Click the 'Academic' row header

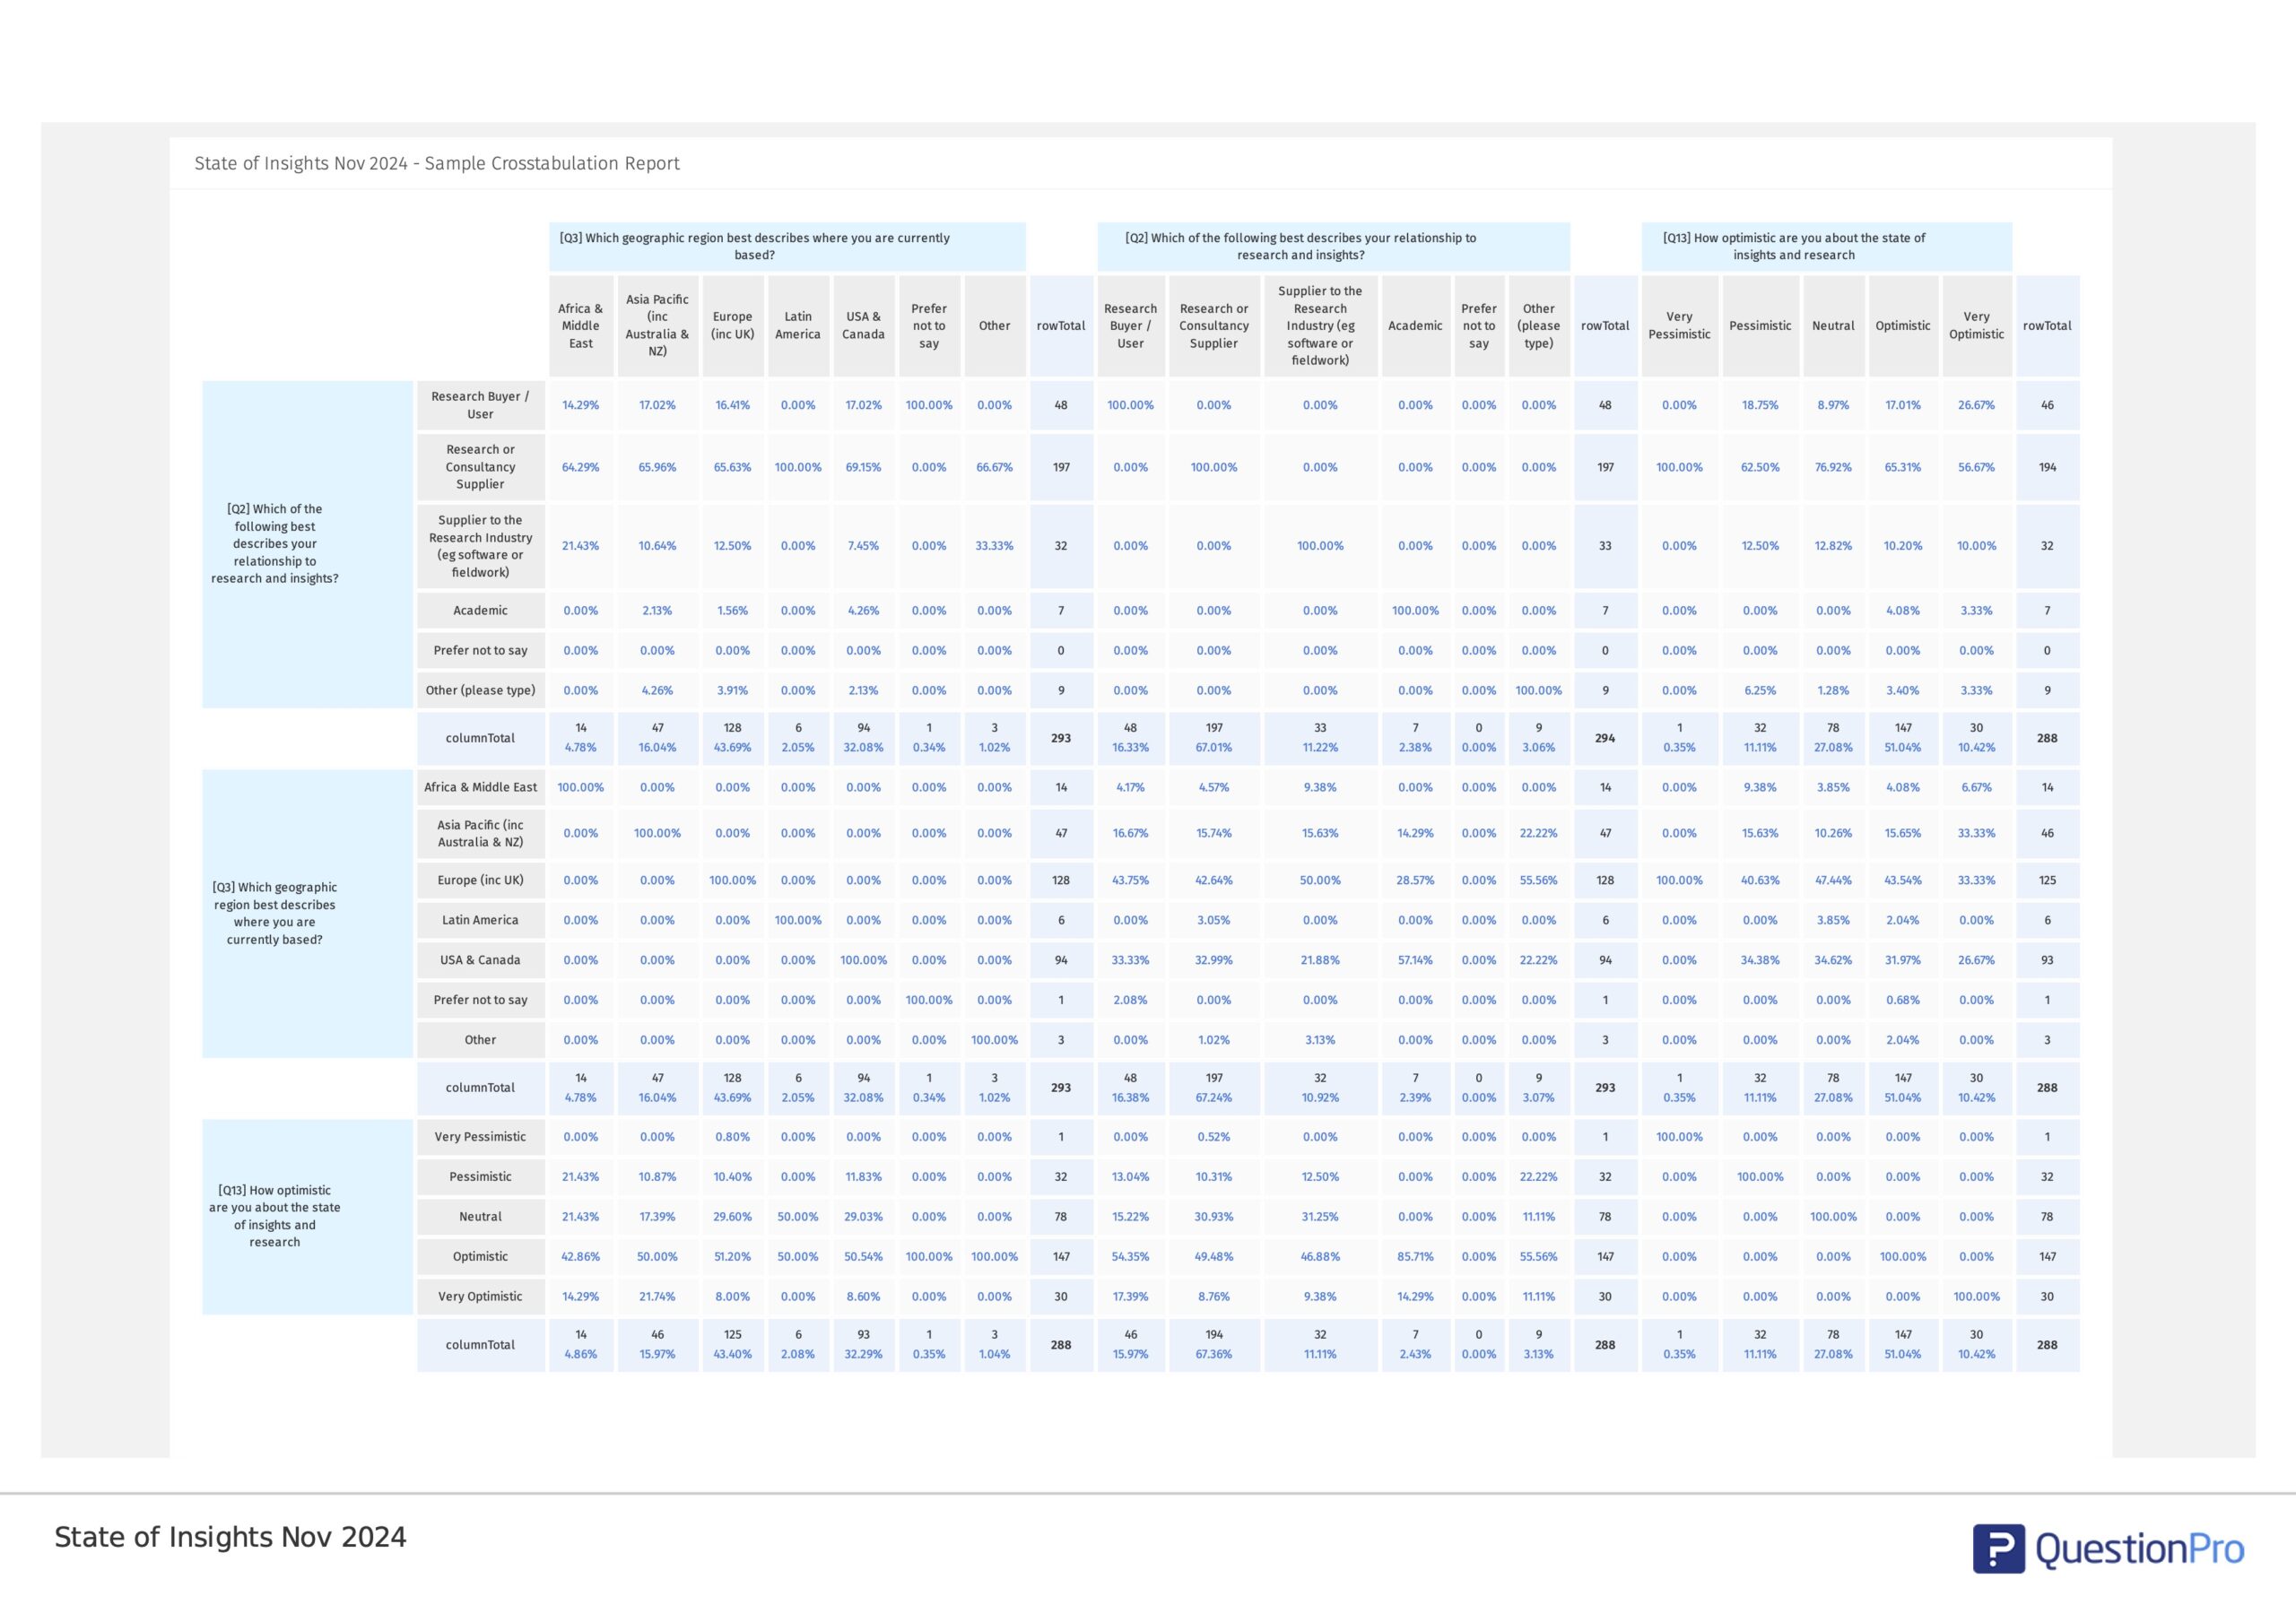pos(481,610)
